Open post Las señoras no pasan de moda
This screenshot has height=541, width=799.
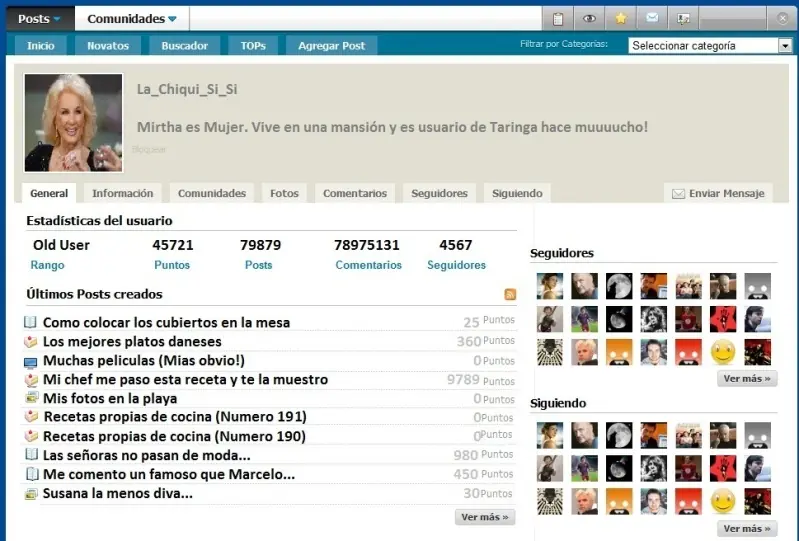147,455
